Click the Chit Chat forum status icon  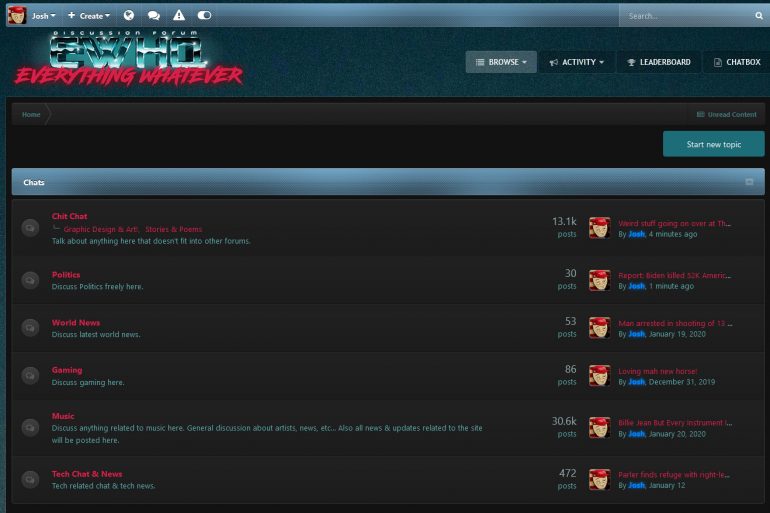(x=30, y=228)
